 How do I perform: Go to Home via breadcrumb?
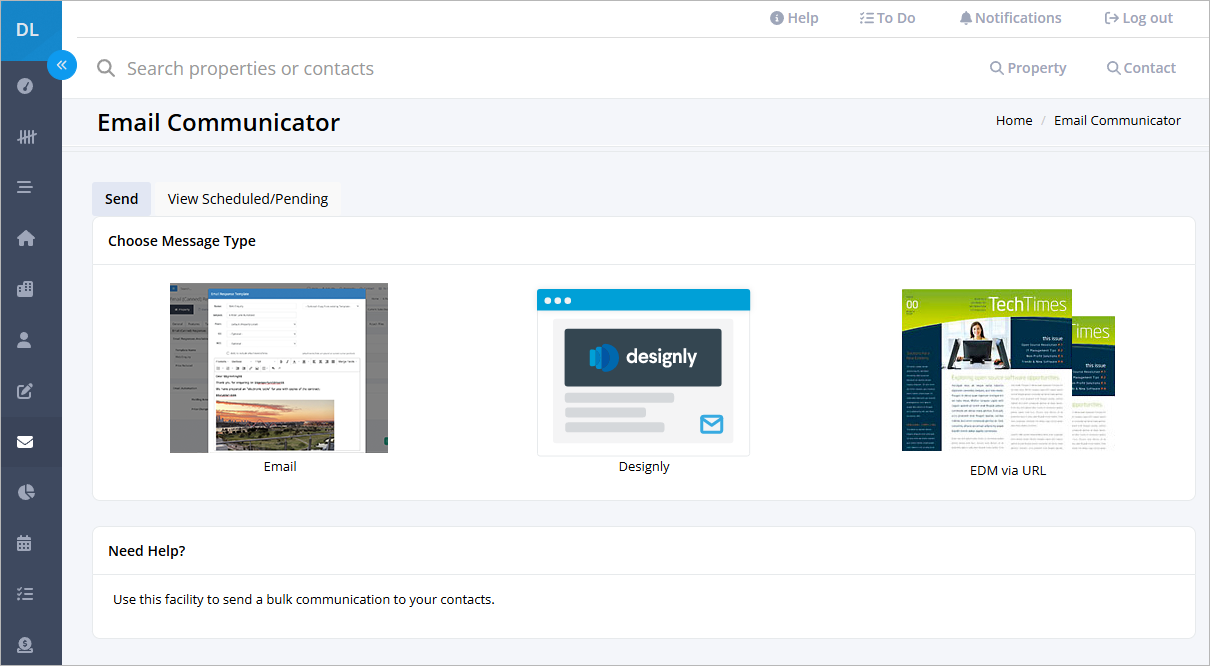(x=1014, y=120)
